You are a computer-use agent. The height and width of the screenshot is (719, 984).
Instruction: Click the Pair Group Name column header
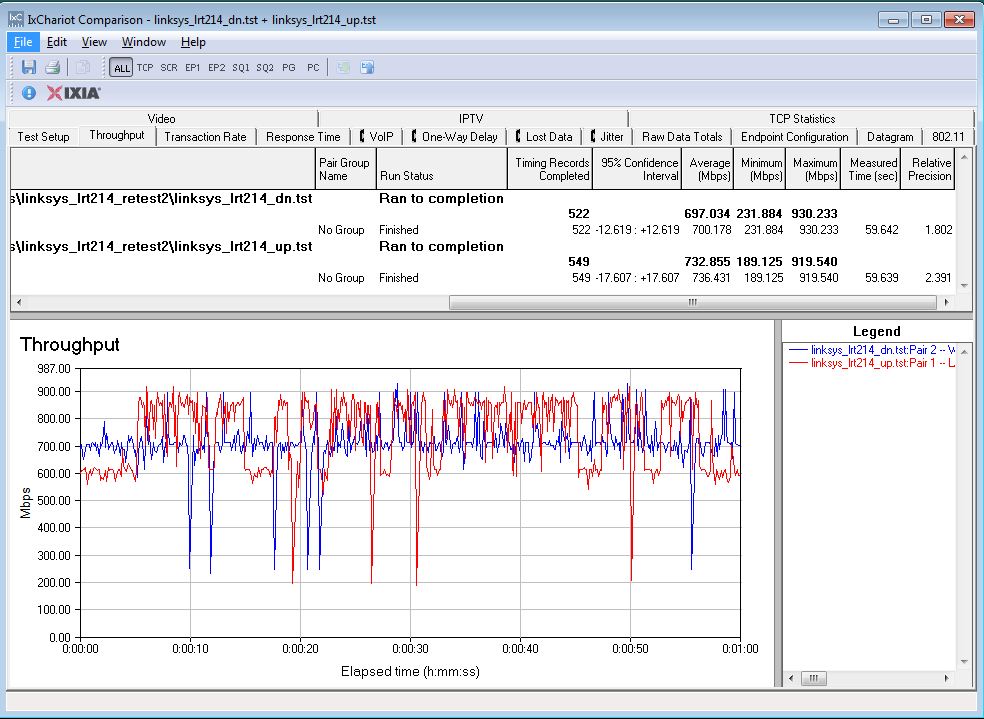[345, 169]
